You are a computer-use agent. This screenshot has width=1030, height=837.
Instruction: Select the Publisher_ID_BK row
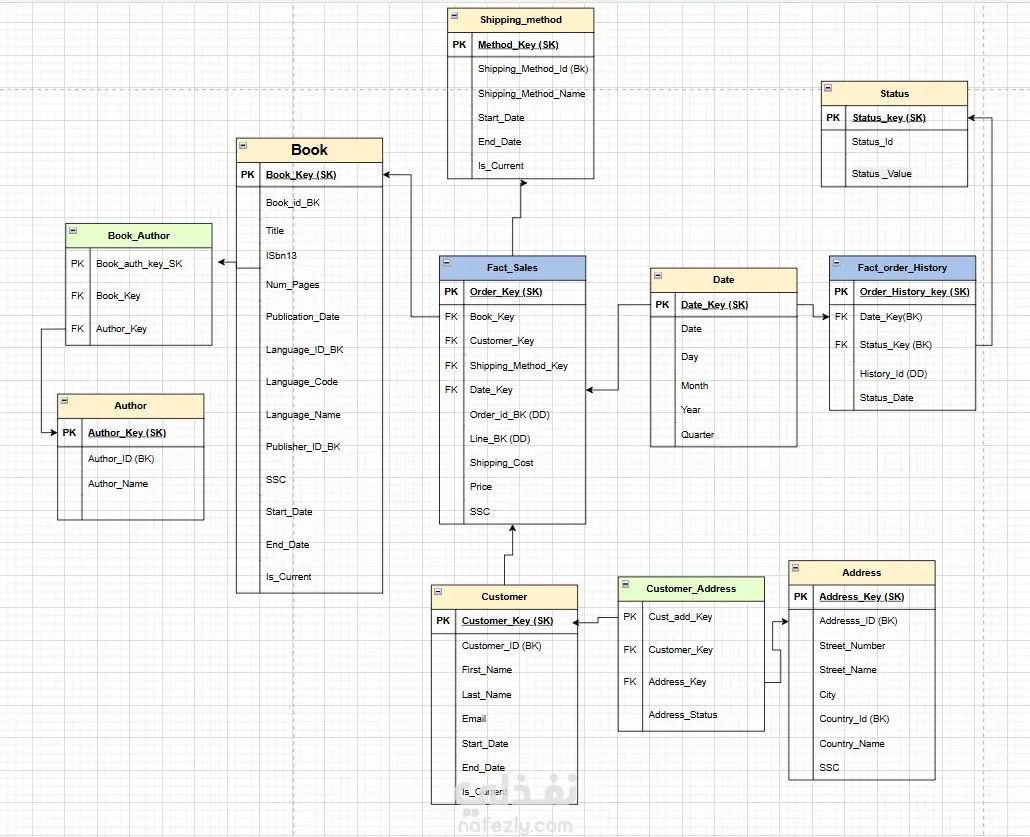[x=309, y=447]
